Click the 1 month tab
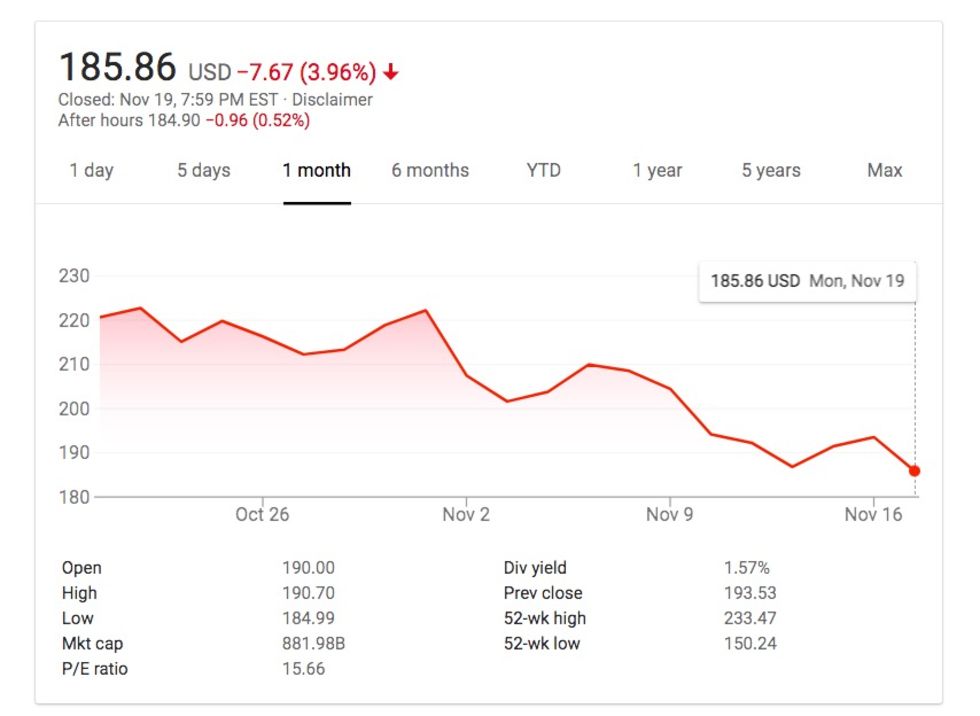Screen dimensions: 980x716 tap(316, 170)
